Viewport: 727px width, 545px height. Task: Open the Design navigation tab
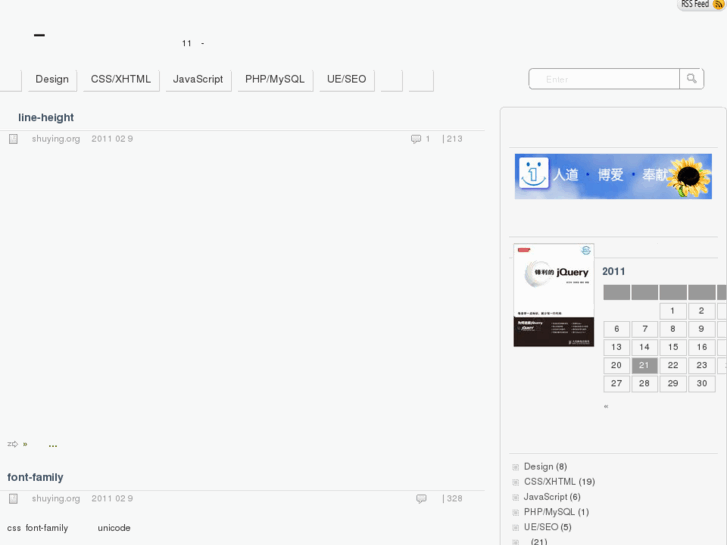pos(52,79)
